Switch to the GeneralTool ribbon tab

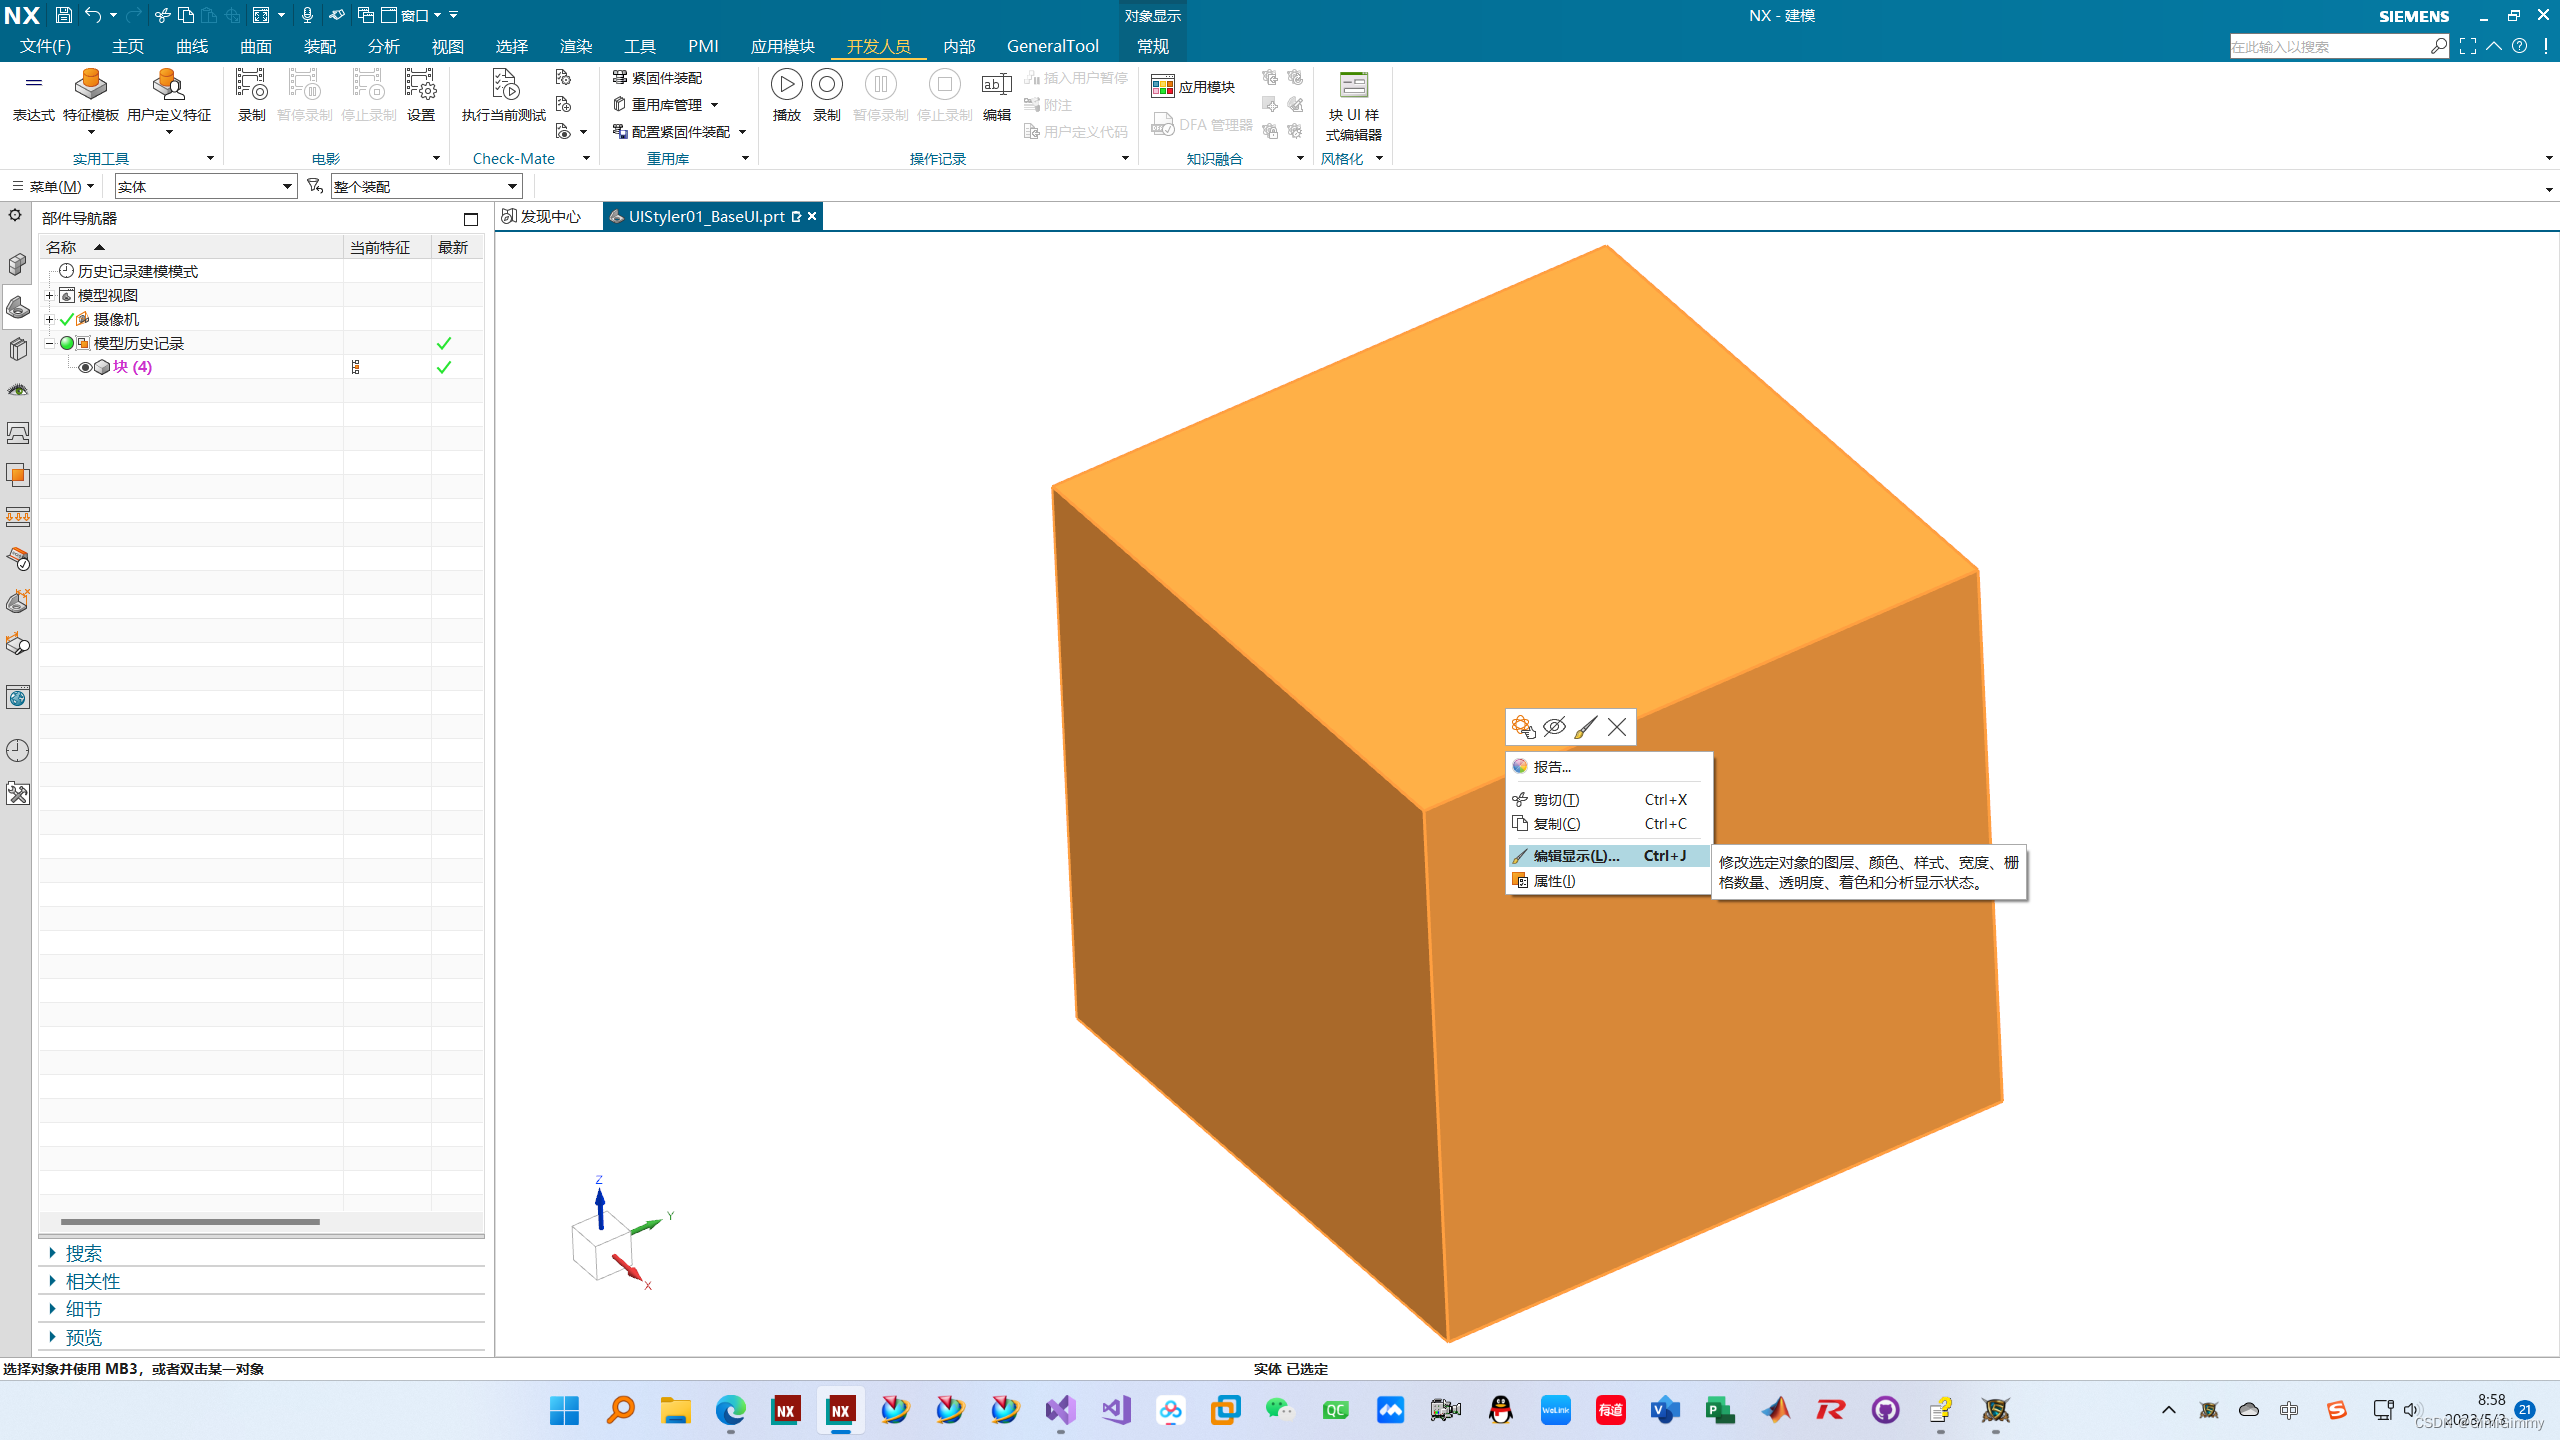pyautogui.click(x=1052, y=46)
